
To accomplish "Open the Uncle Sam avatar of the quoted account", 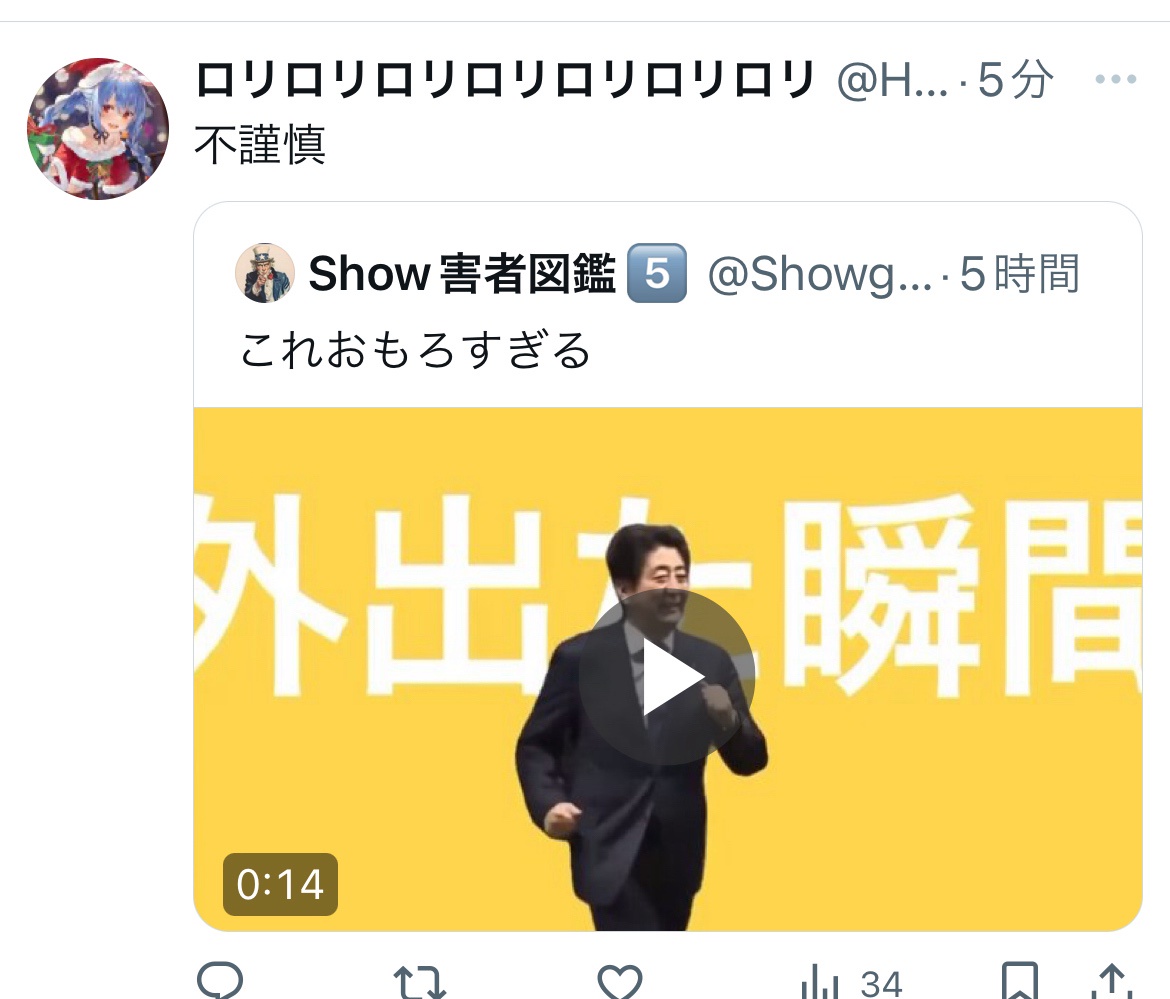I will [265, 273].
